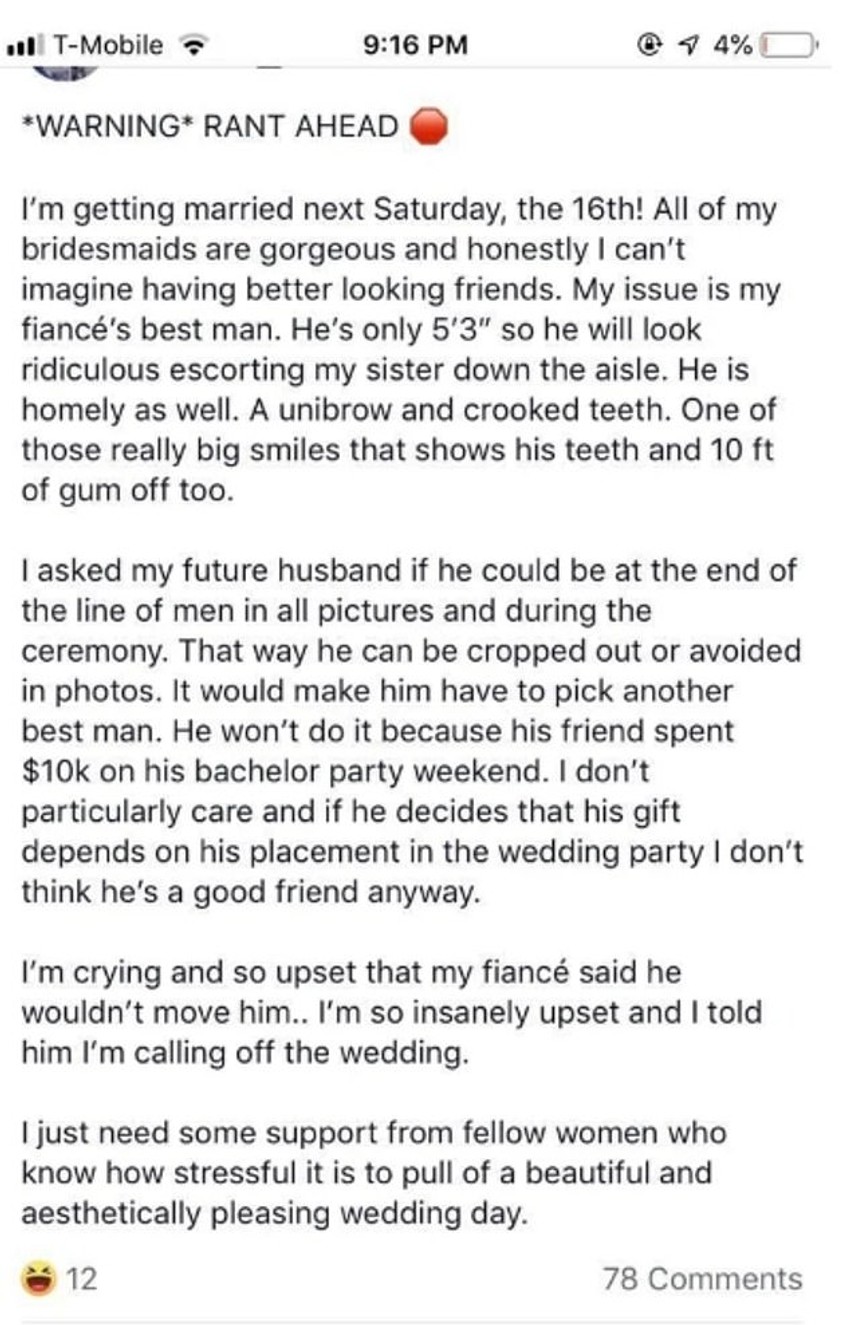The image size is (850, 1325).
Task: Click the paragraph starting "I'm crying and so upset"
Action: tap(390, 1012)
